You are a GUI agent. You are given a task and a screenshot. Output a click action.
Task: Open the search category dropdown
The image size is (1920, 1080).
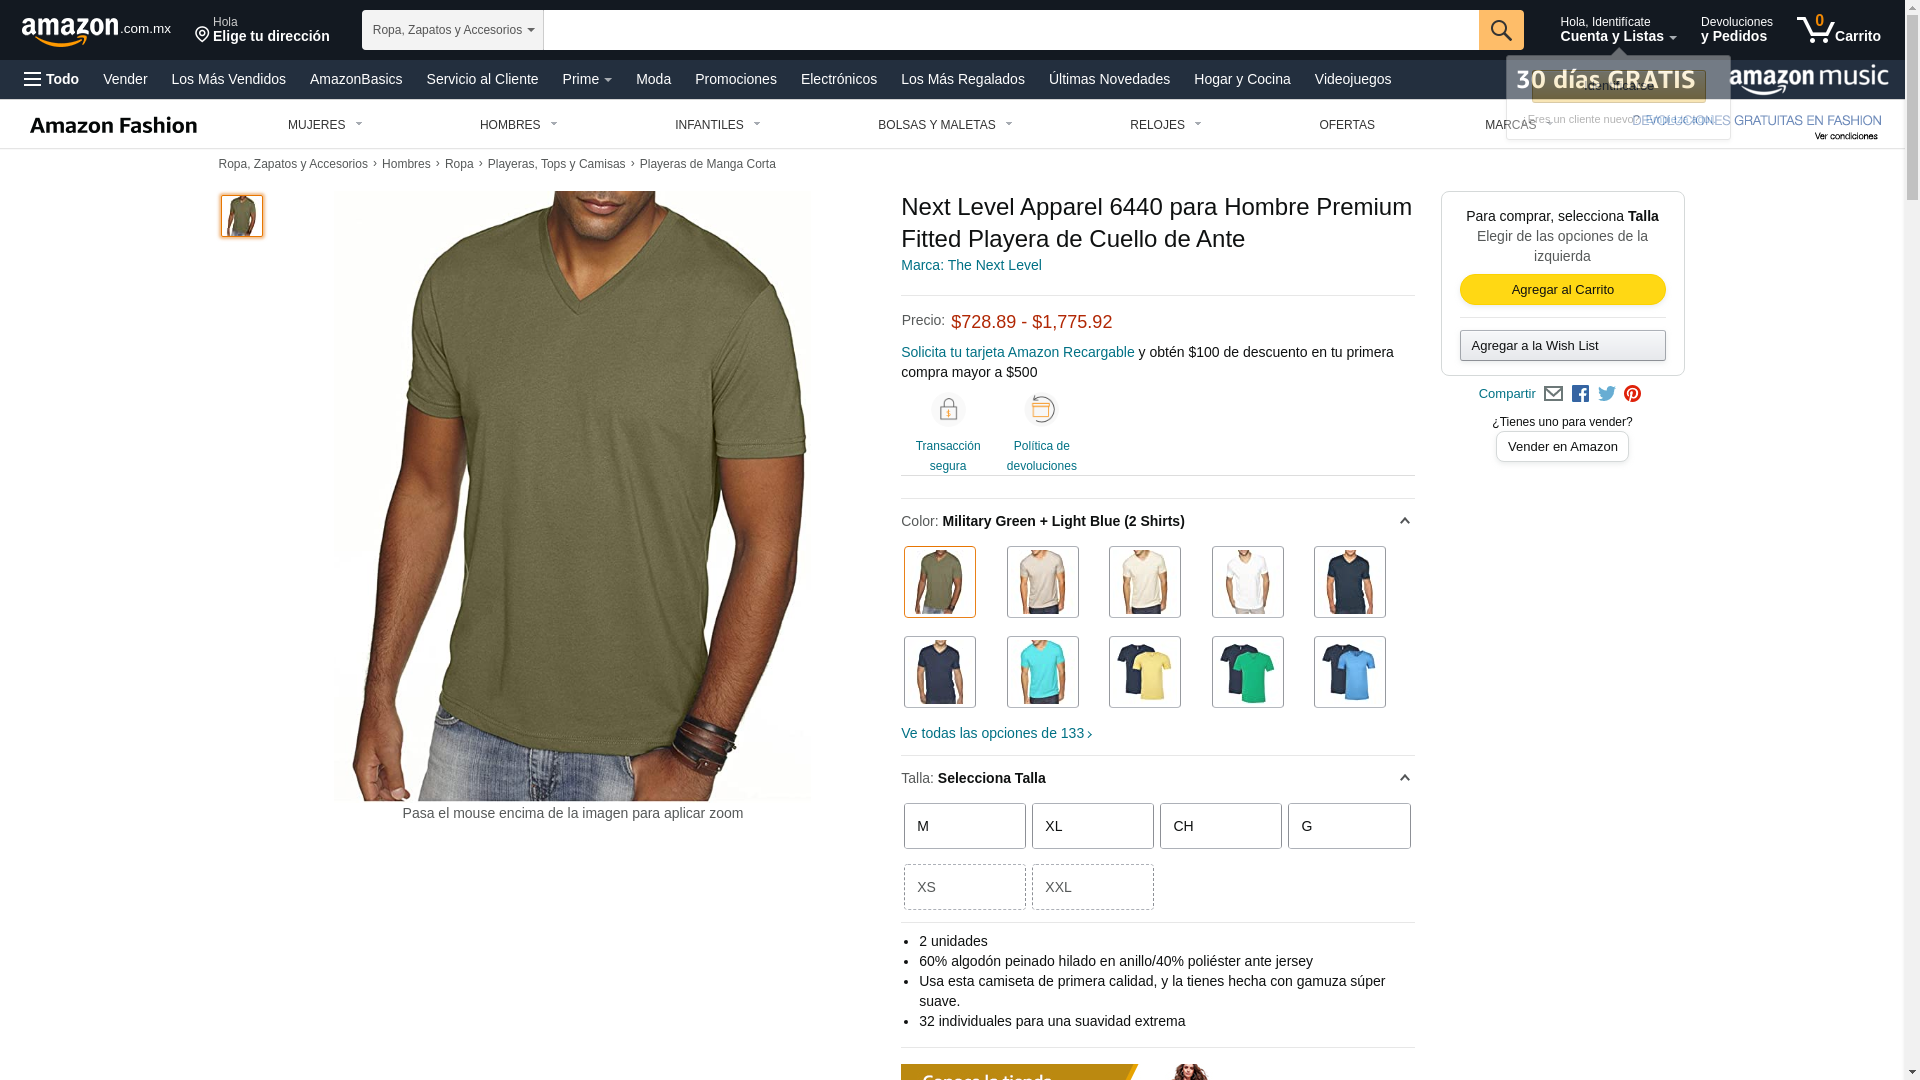pyautogui.click(x=453, y=30)
